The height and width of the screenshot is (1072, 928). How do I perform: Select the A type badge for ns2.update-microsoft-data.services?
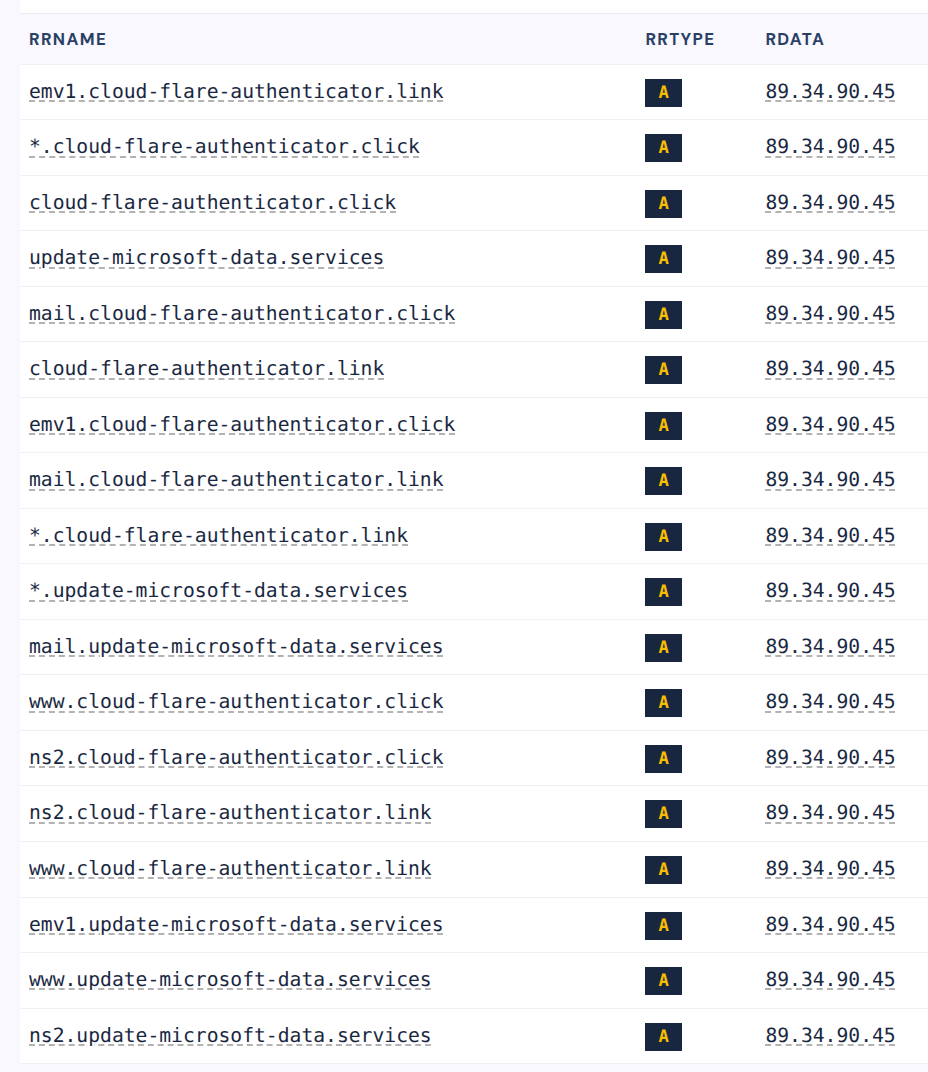click(x=663, y=1036)
